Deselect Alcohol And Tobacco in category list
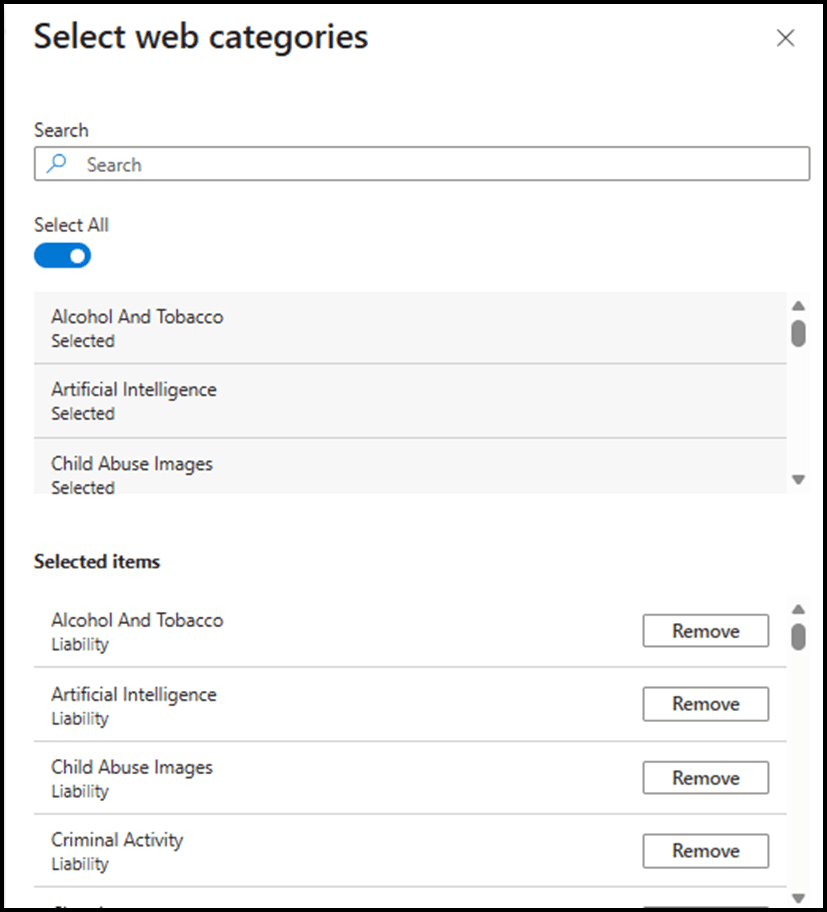Image resolution: width=827 pixels, height=912 pixels. click(x=410, y=328)
